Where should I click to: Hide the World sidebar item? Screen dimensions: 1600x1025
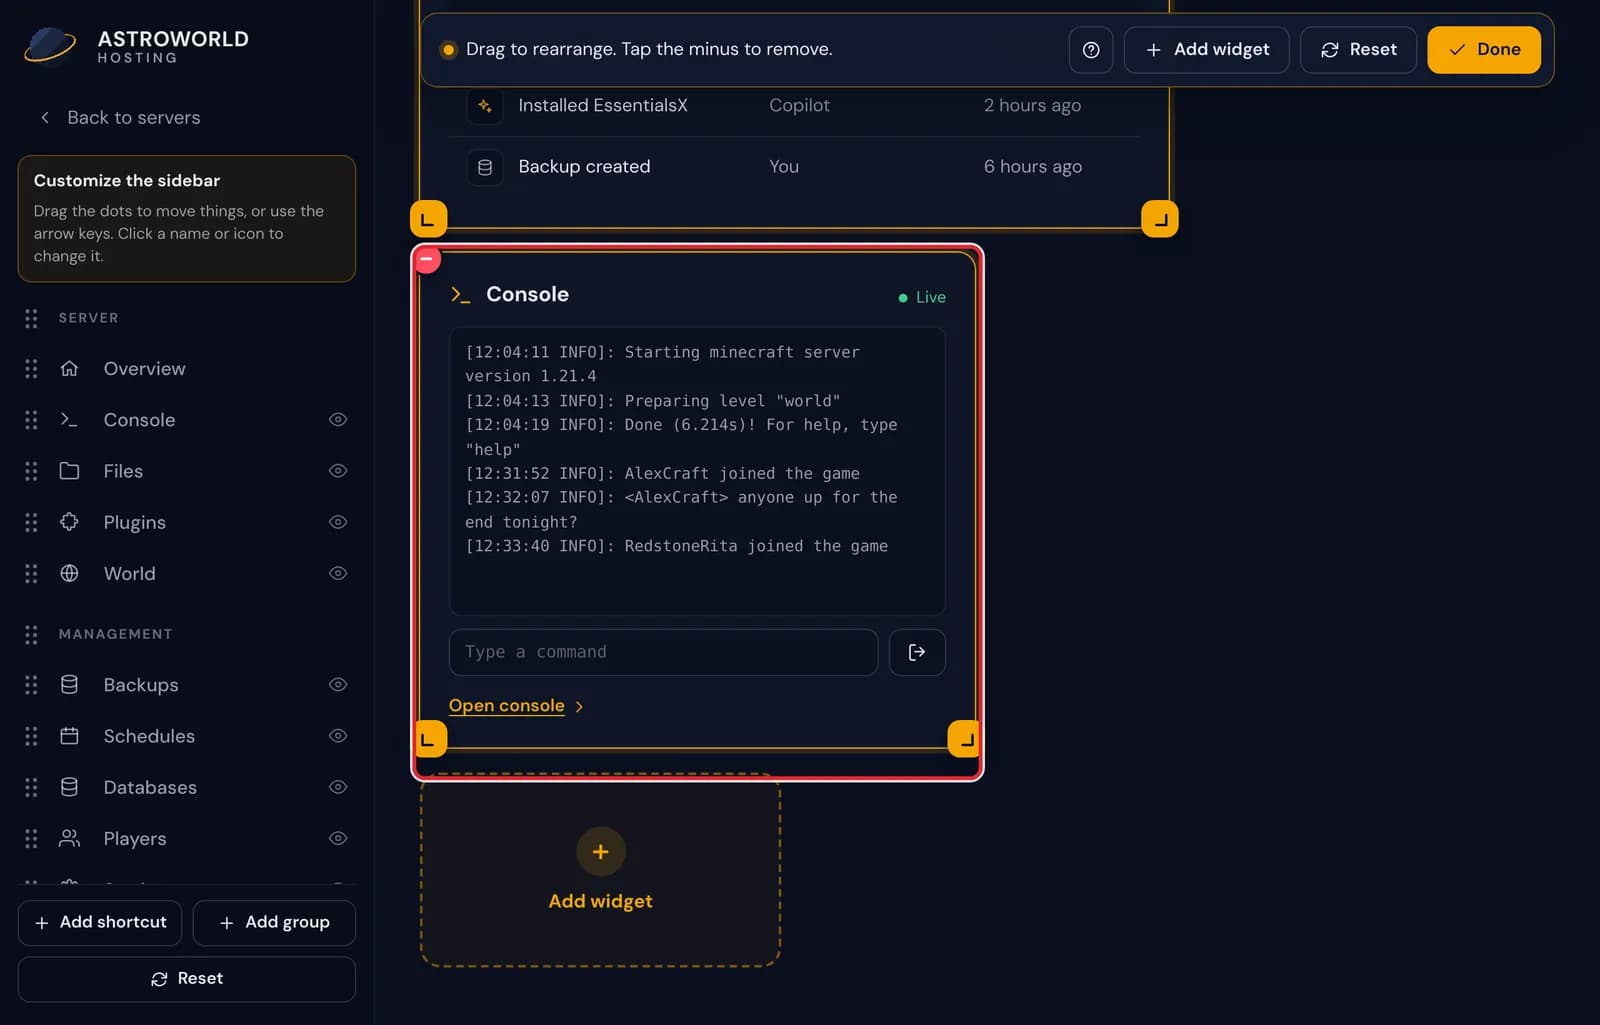coord(338,573)
